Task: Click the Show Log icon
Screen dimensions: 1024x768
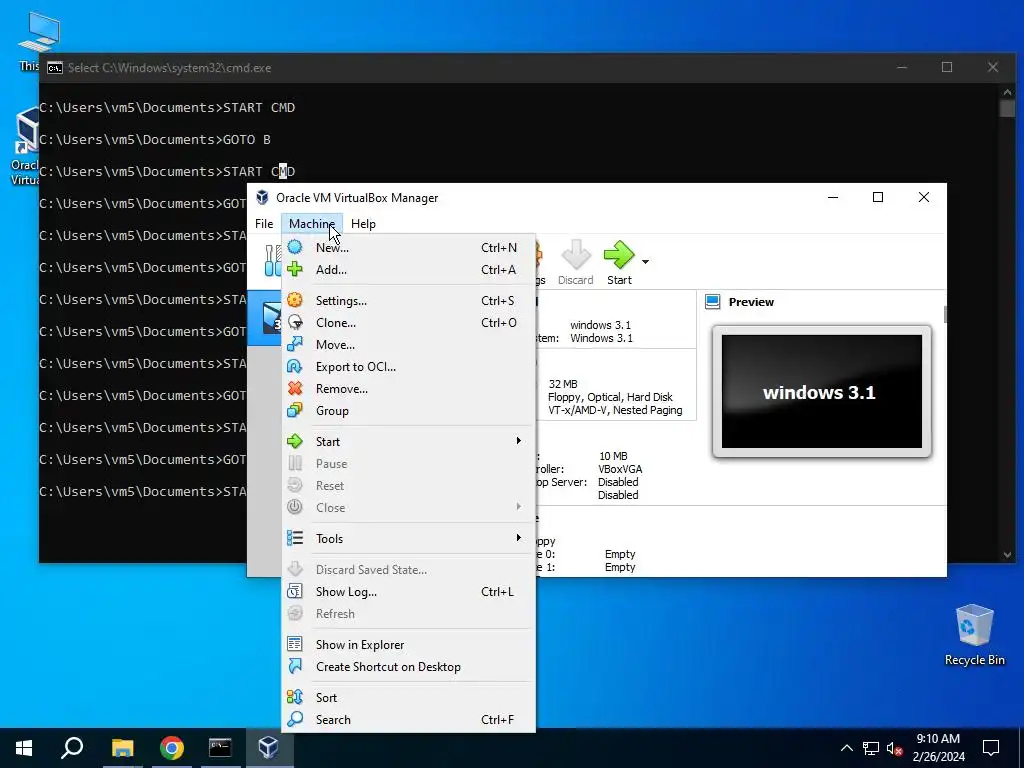Action: (x=295, y=592)
